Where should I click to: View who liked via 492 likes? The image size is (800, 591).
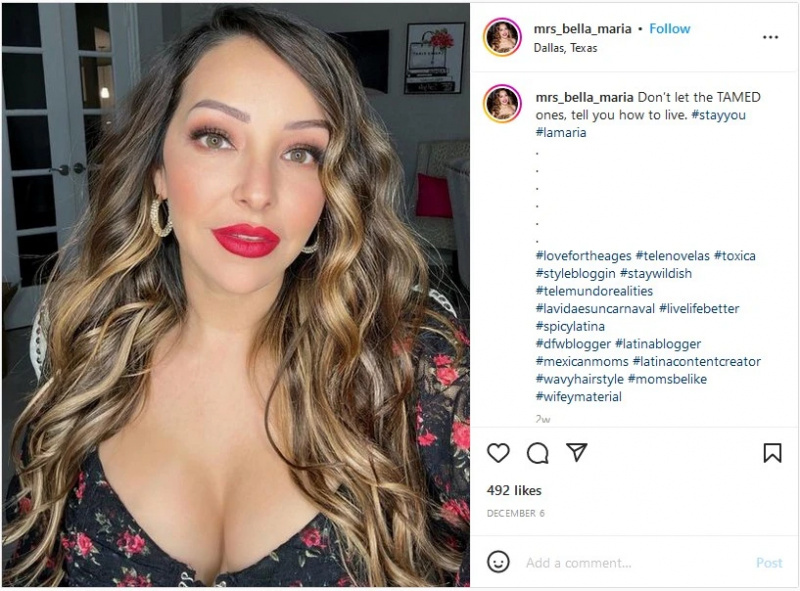514,490
